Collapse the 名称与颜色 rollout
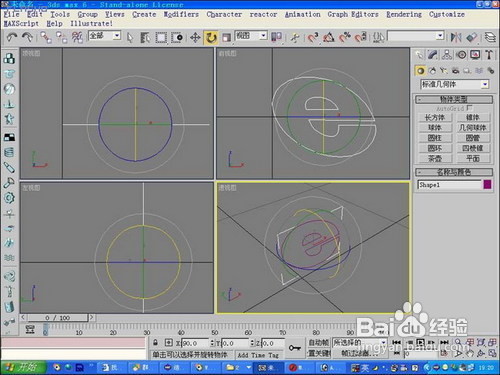Viewport: 500px width, 375px height. pyautogui.click(x=454, y=172)
